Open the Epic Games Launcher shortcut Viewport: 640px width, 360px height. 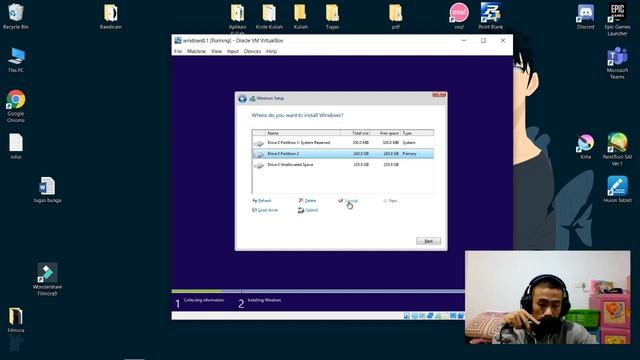pyautogui.click(x=617, y=20)
